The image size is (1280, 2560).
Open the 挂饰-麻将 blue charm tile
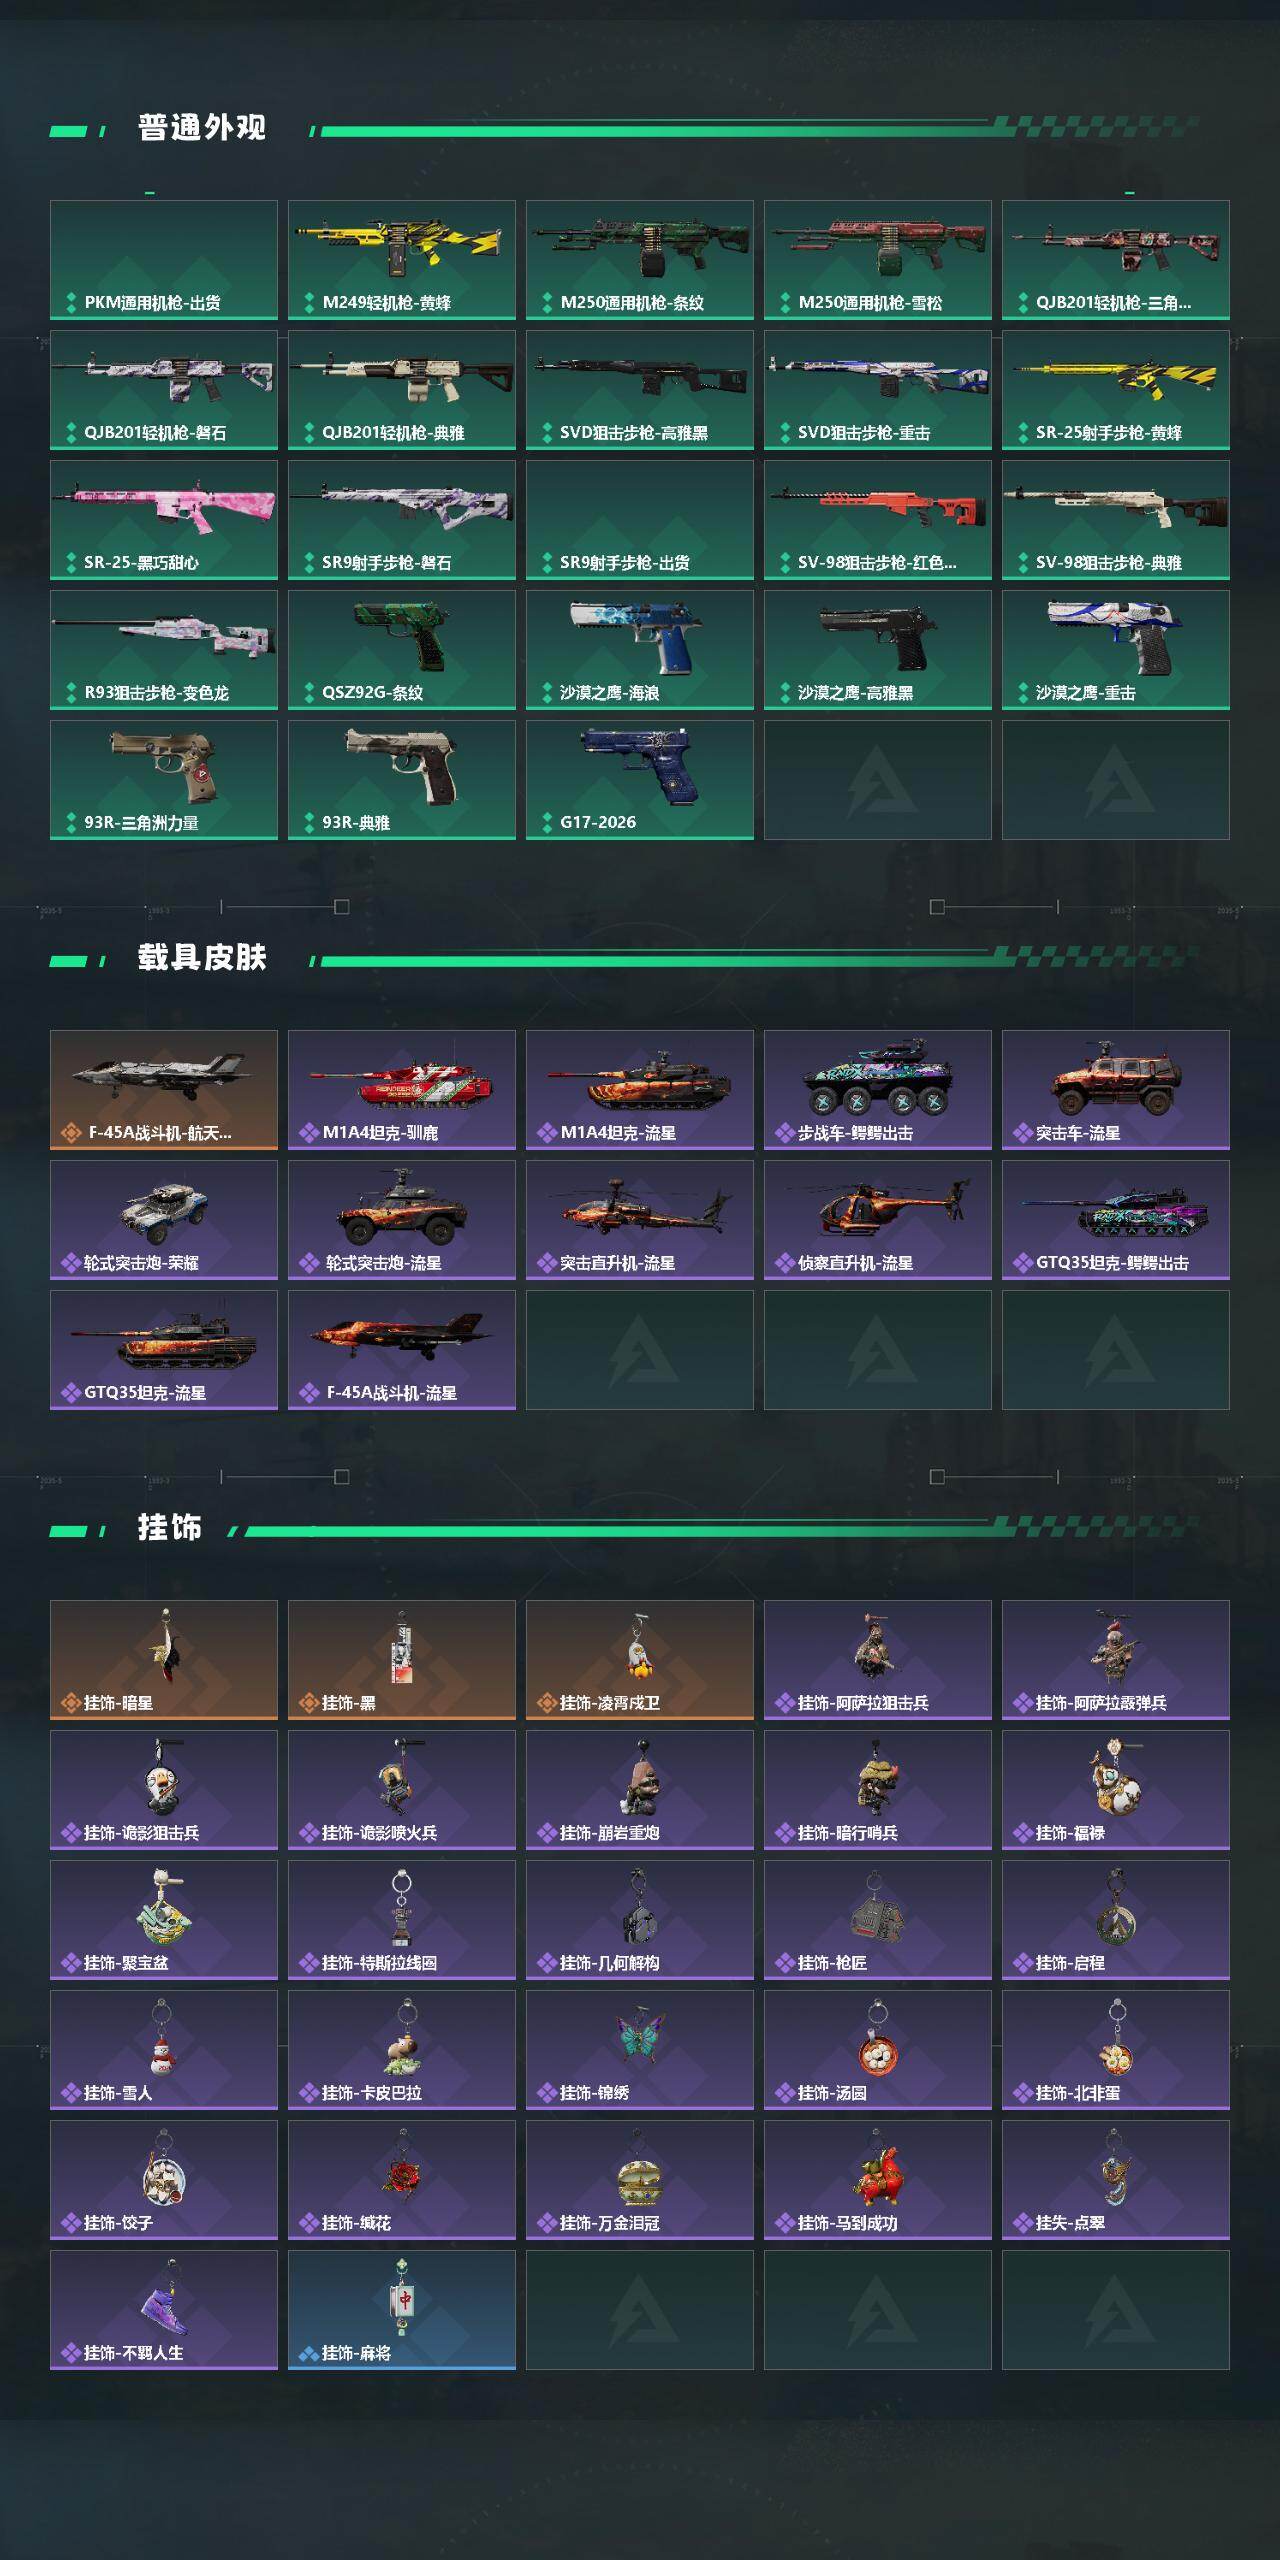402,2310
